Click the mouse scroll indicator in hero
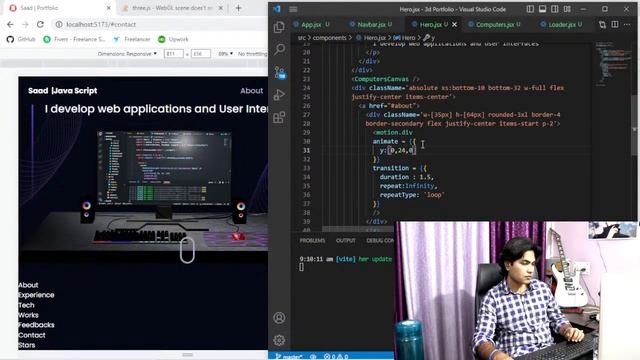This screenshot has height=360, width=640. [187, 250]
